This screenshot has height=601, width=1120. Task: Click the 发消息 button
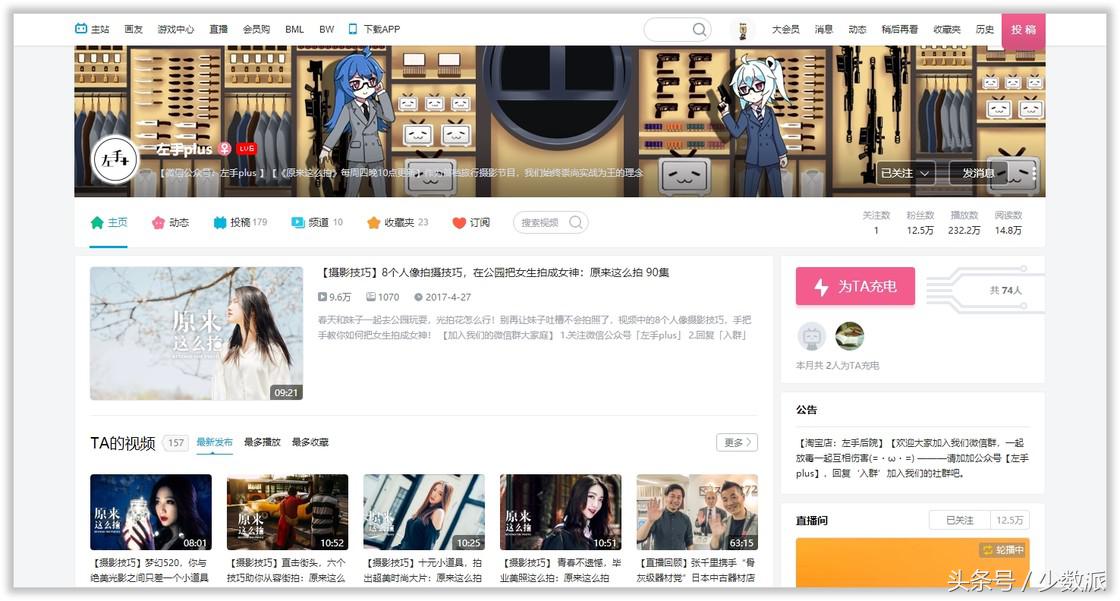(x=978, y=173)
